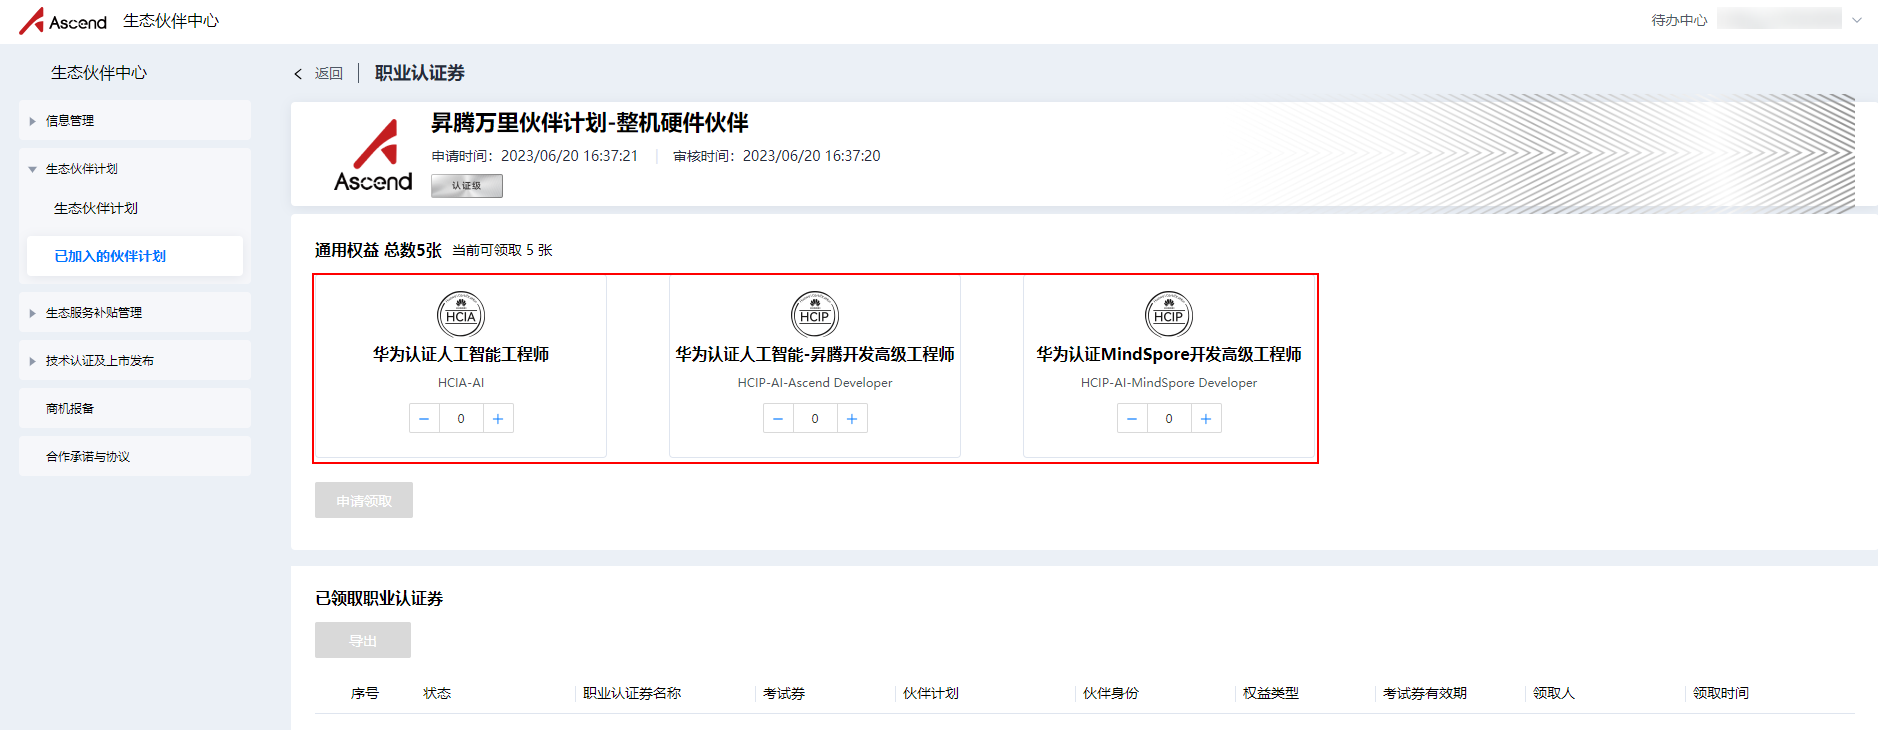Click the 领取人 column header
The image size is (1878, 730).
point(1554,693)
